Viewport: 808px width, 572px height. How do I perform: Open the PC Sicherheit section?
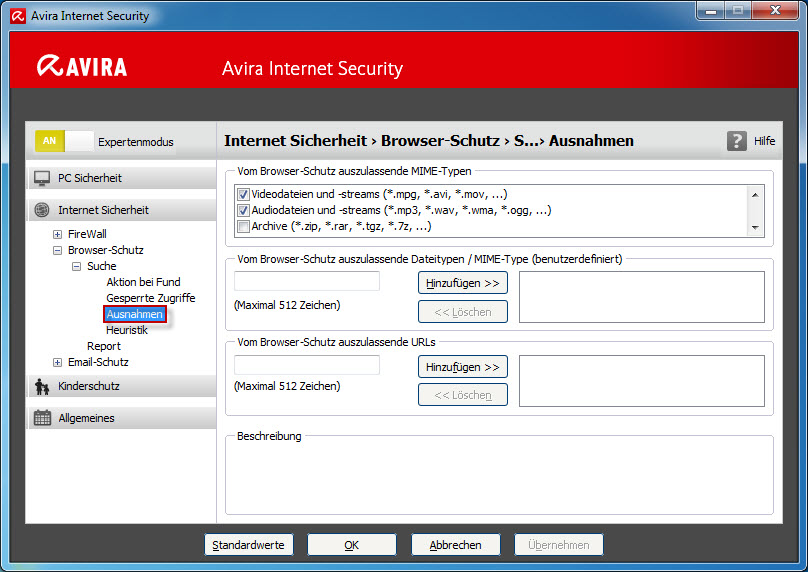point(122,178)
